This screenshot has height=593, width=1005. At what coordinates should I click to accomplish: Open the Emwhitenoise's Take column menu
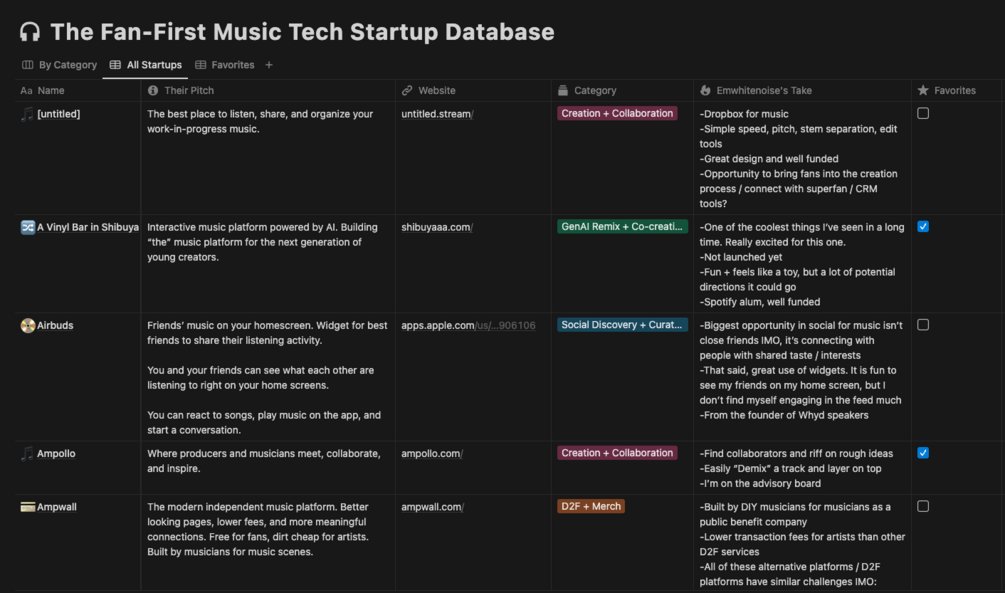pyautogui.click(x=764, y=90)
